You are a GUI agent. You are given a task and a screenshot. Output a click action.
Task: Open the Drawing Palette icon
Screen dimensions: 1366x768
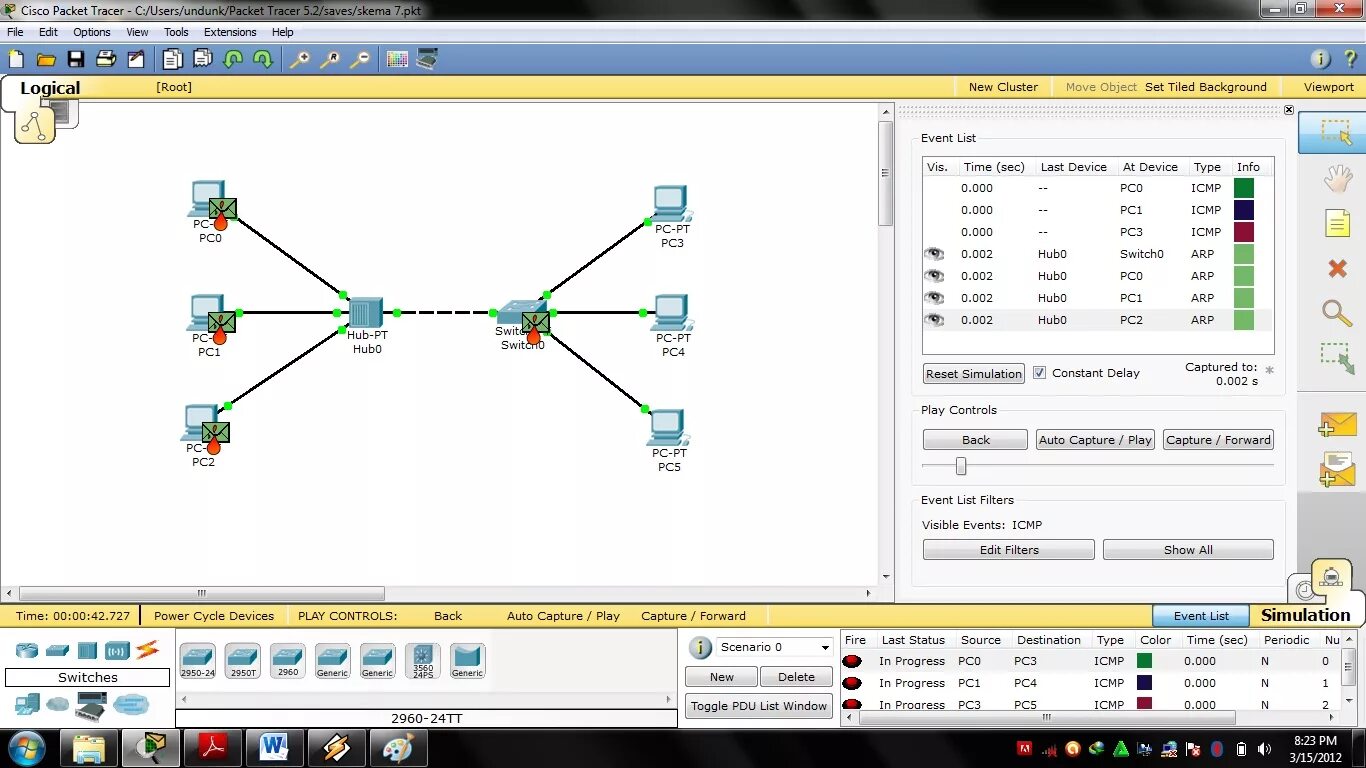[397, 59]
